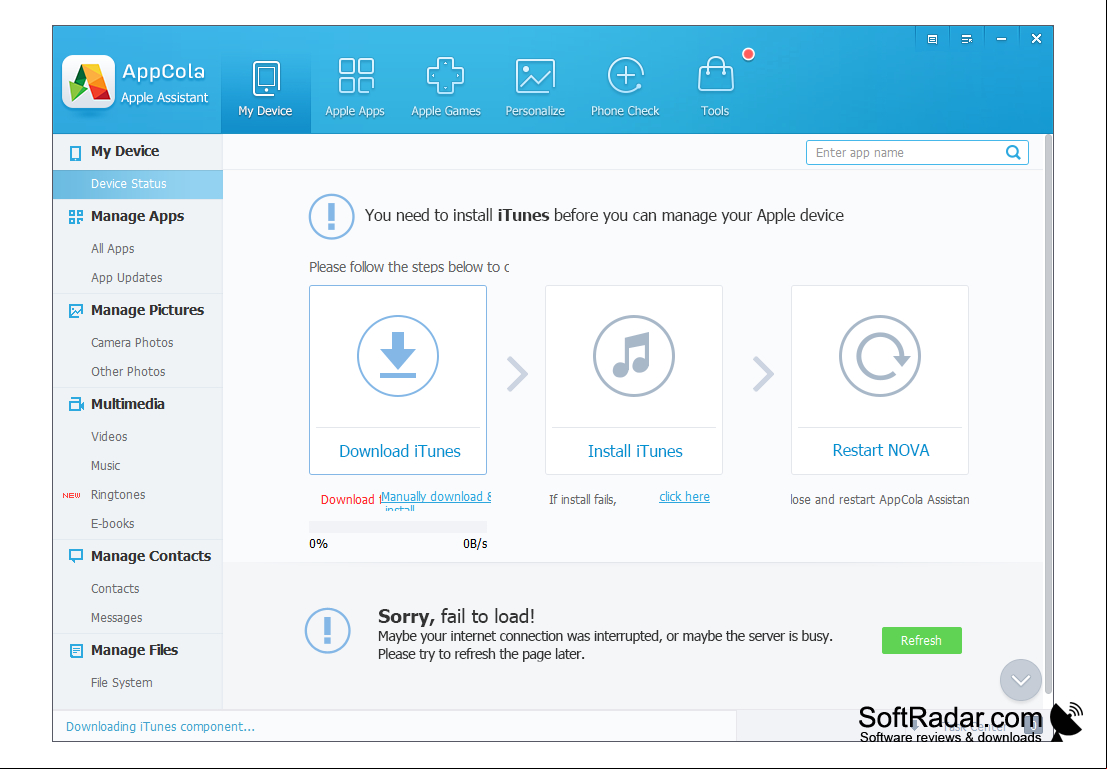Click the 0% progress value
The width and height of the screenshot is (1107, 769).
point(318,544)
